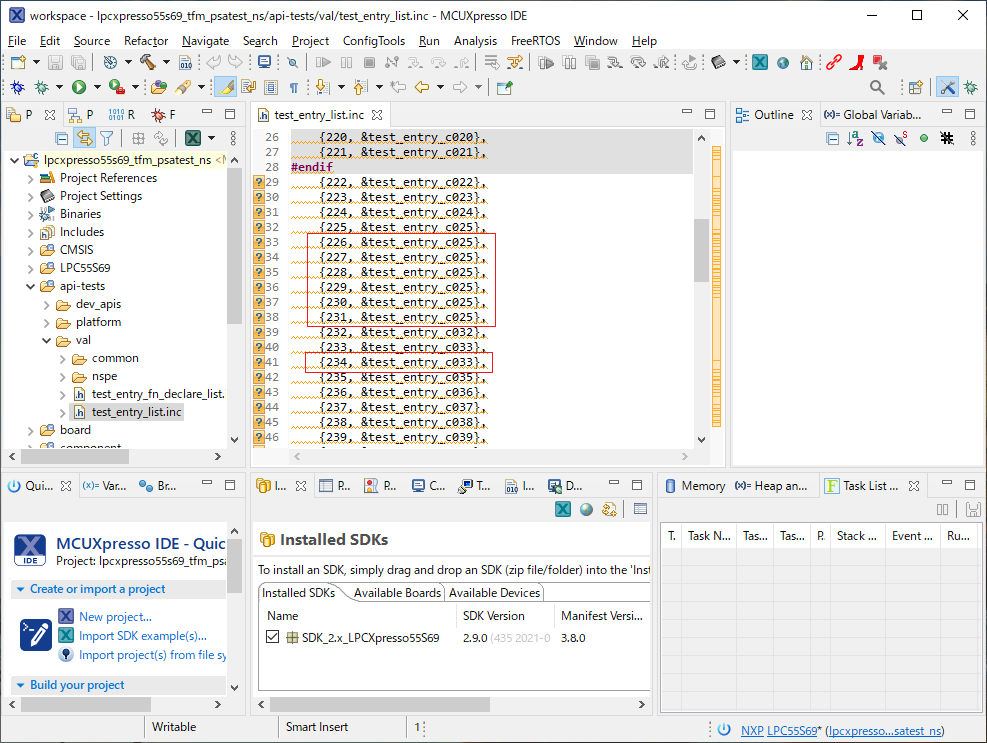Expand the CMSIS folder
Viewport: 987px width, 743px height.
pos(30,250)
